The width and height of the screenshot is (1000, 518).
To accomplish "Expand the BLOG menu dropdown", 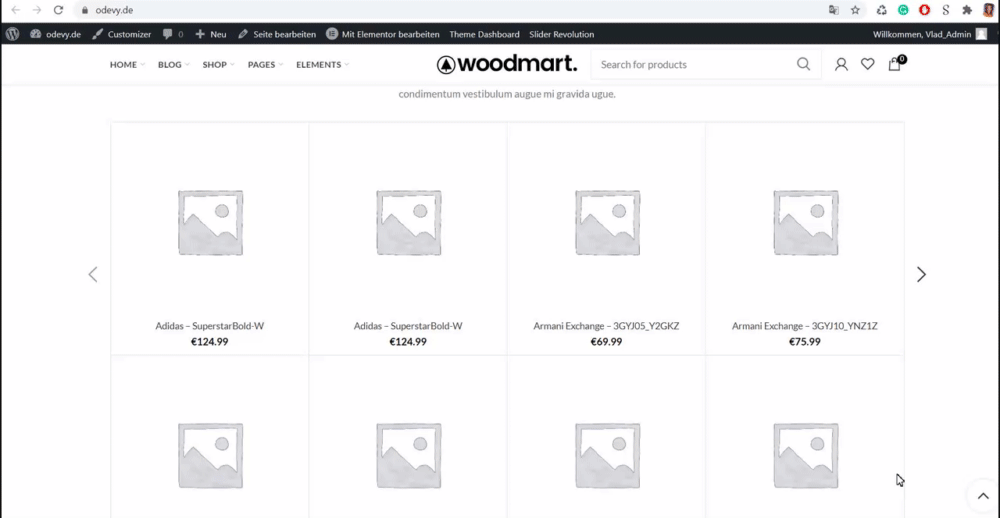I will click(174, 64).
